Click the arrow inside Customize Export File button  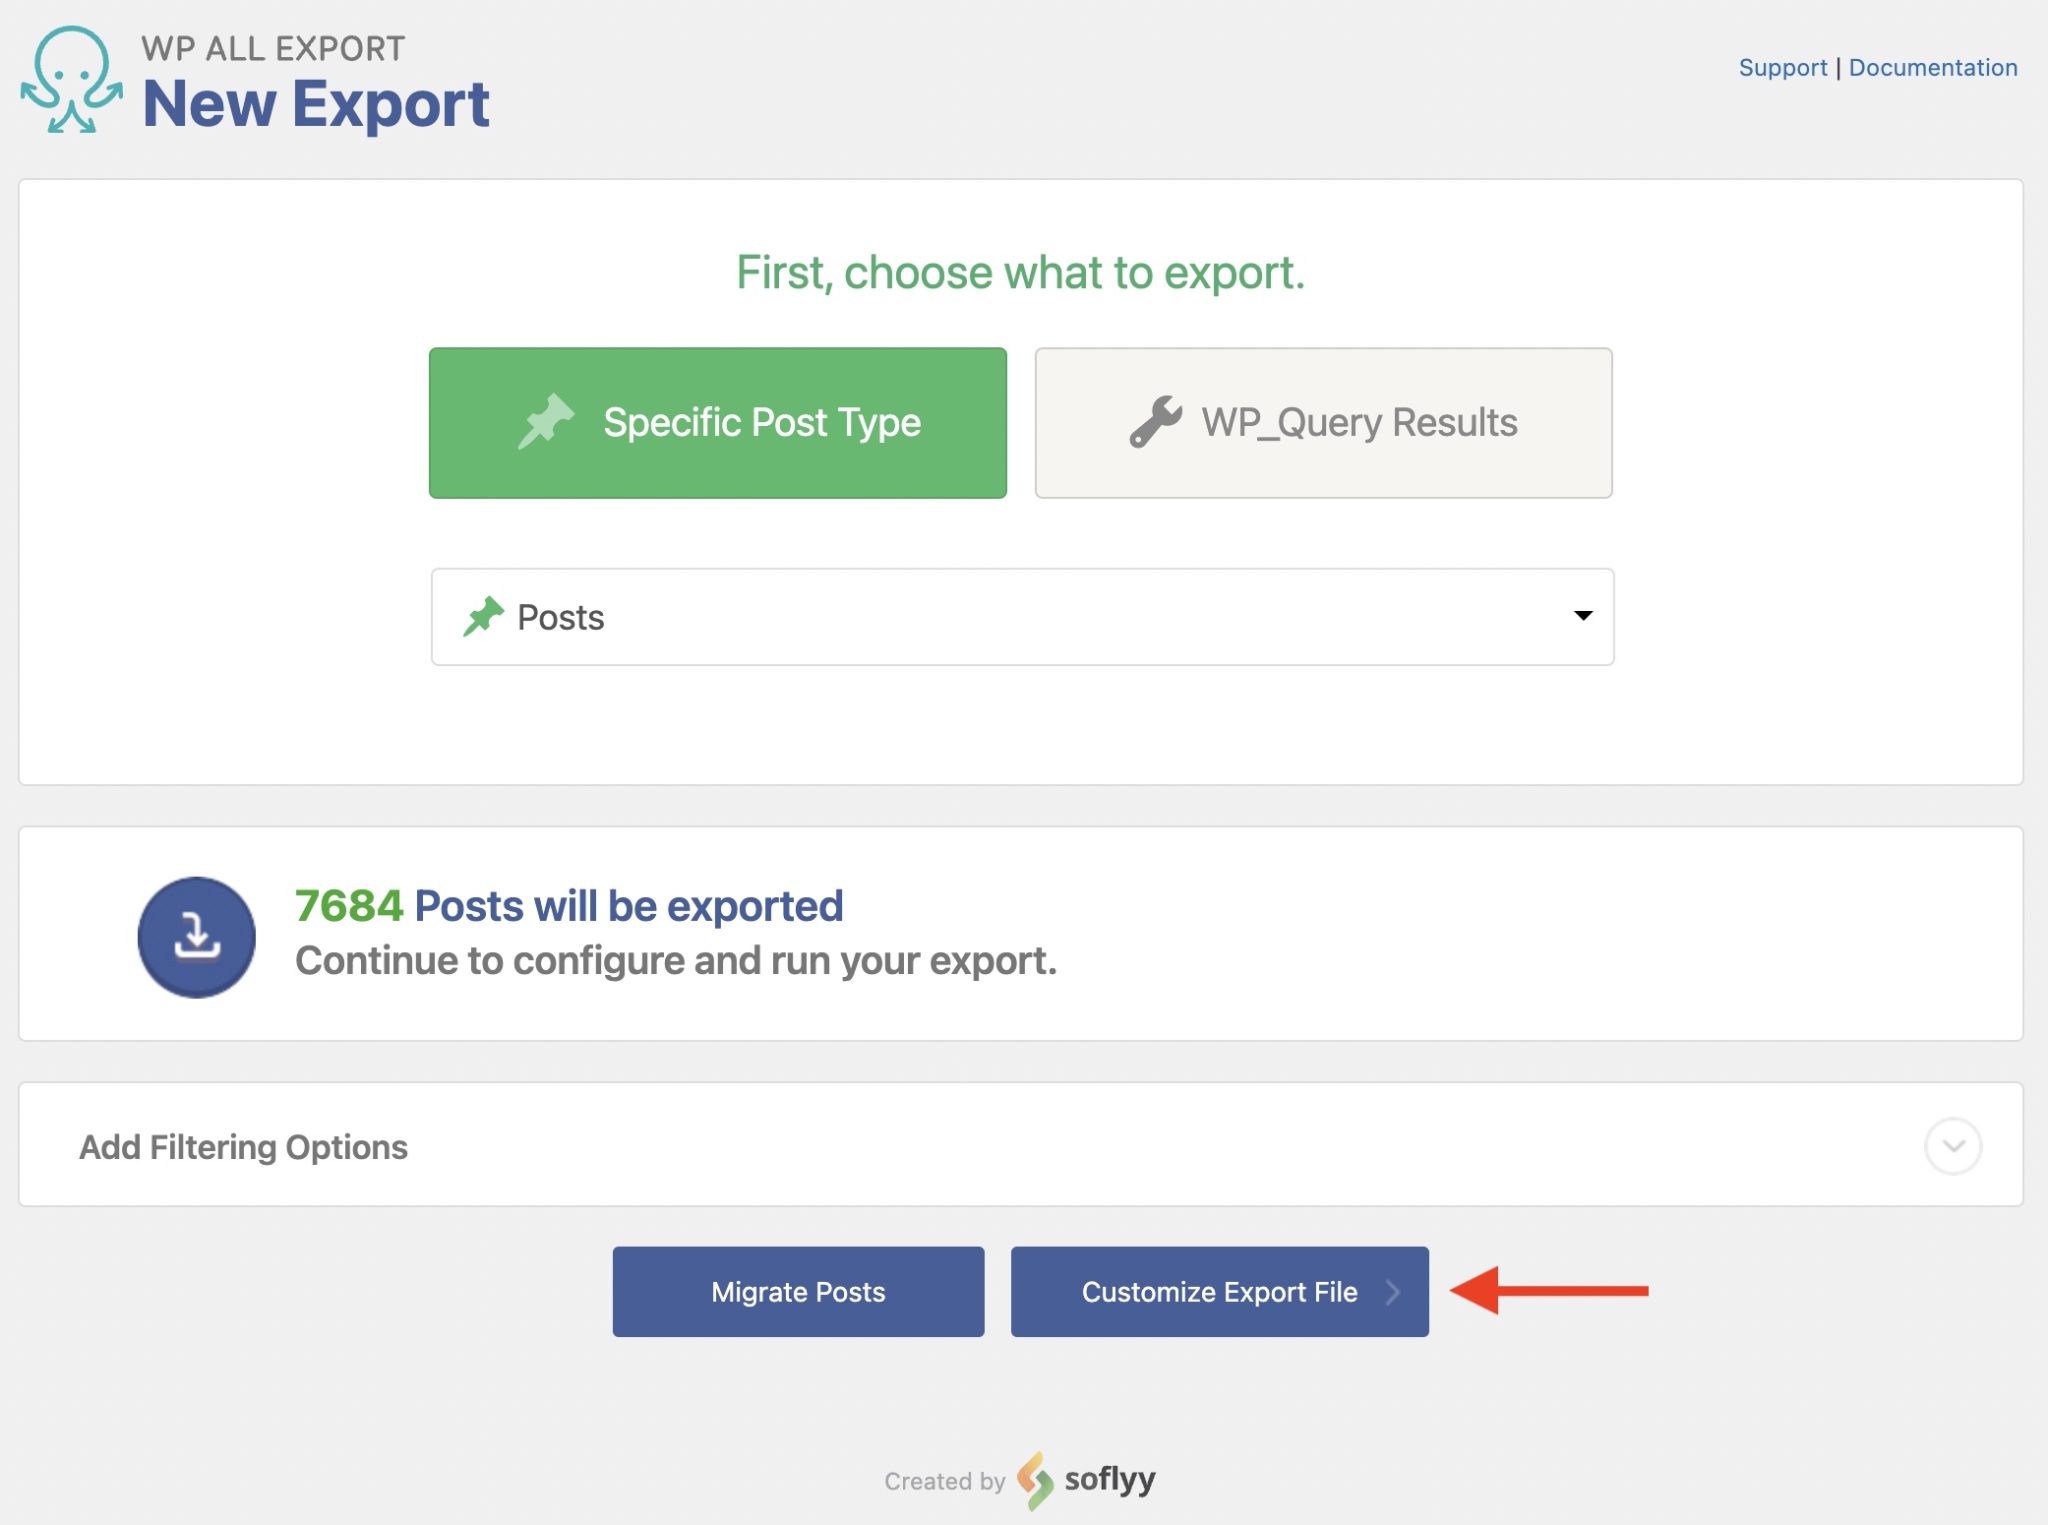[1396, 1291]
